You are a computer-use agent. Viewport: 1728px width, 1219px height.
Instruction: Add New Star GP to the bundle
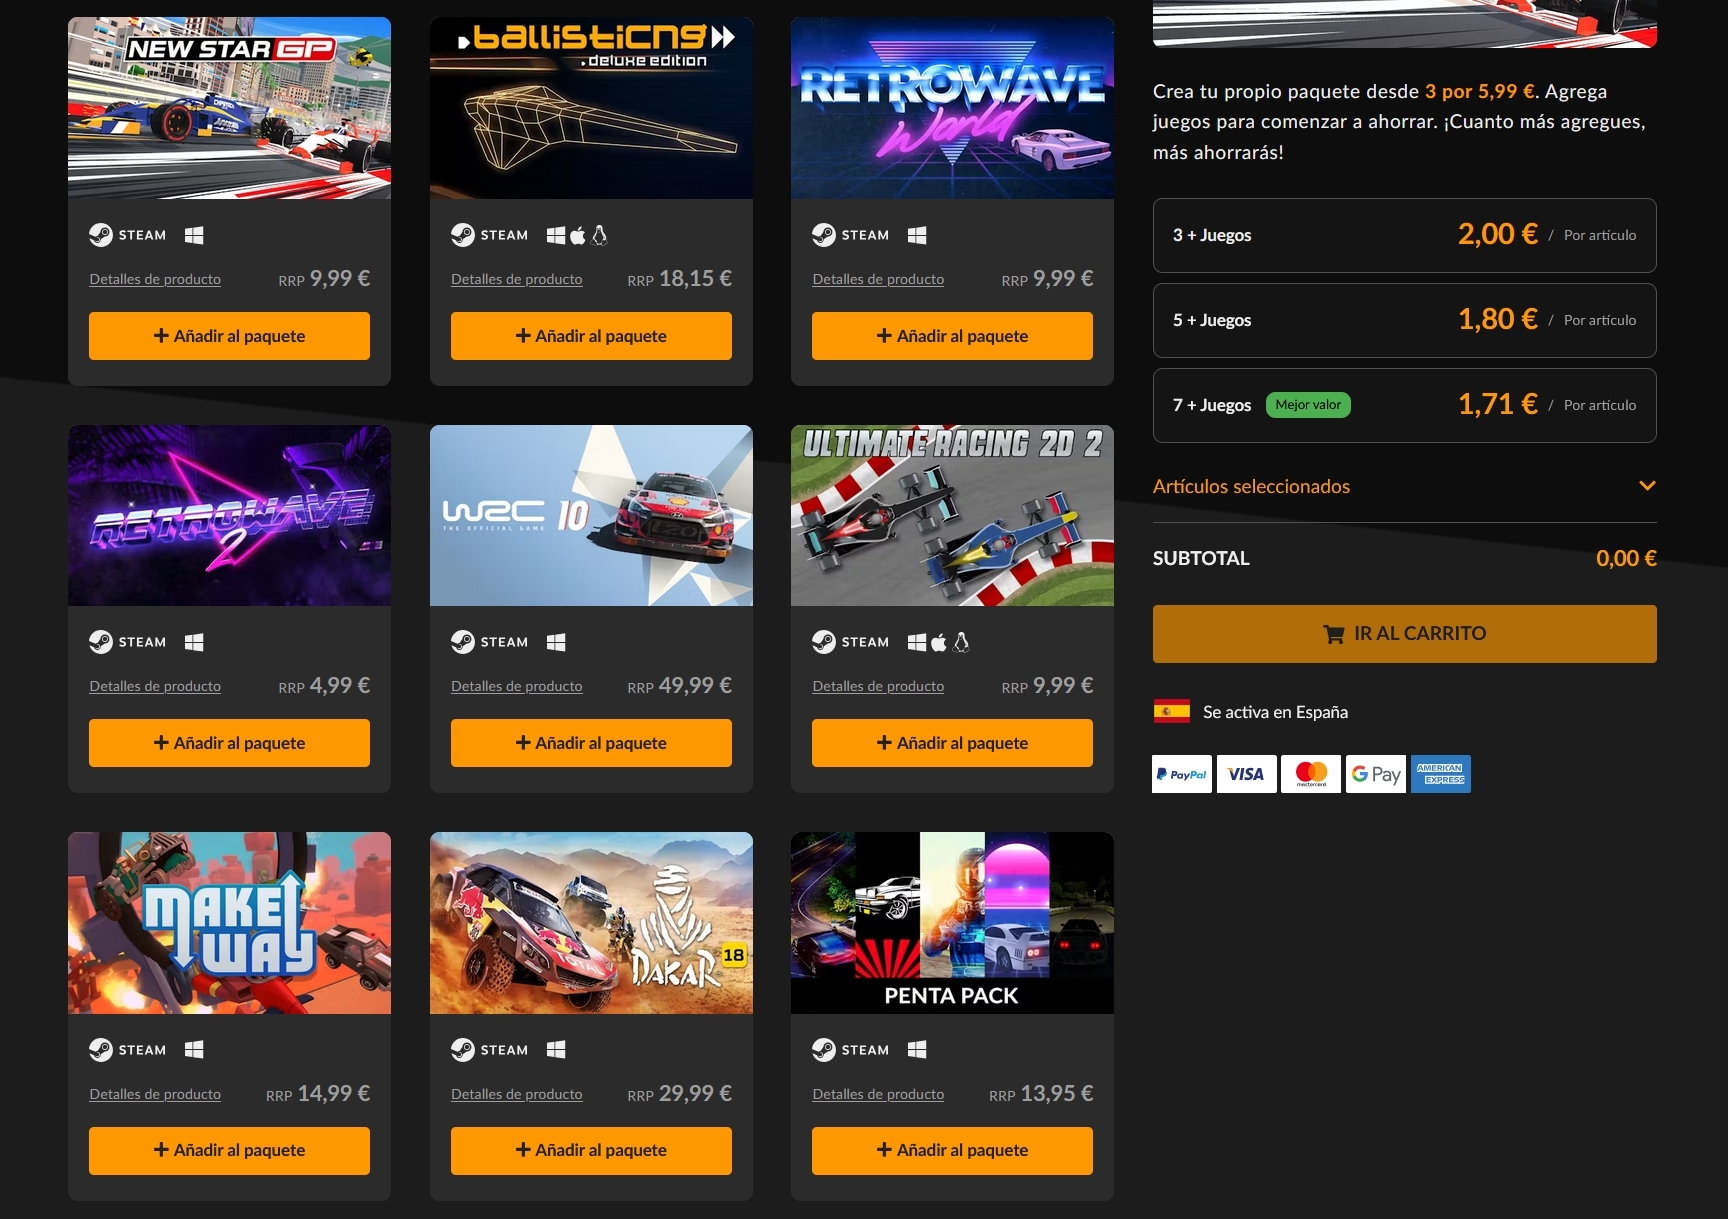[229, 336]
